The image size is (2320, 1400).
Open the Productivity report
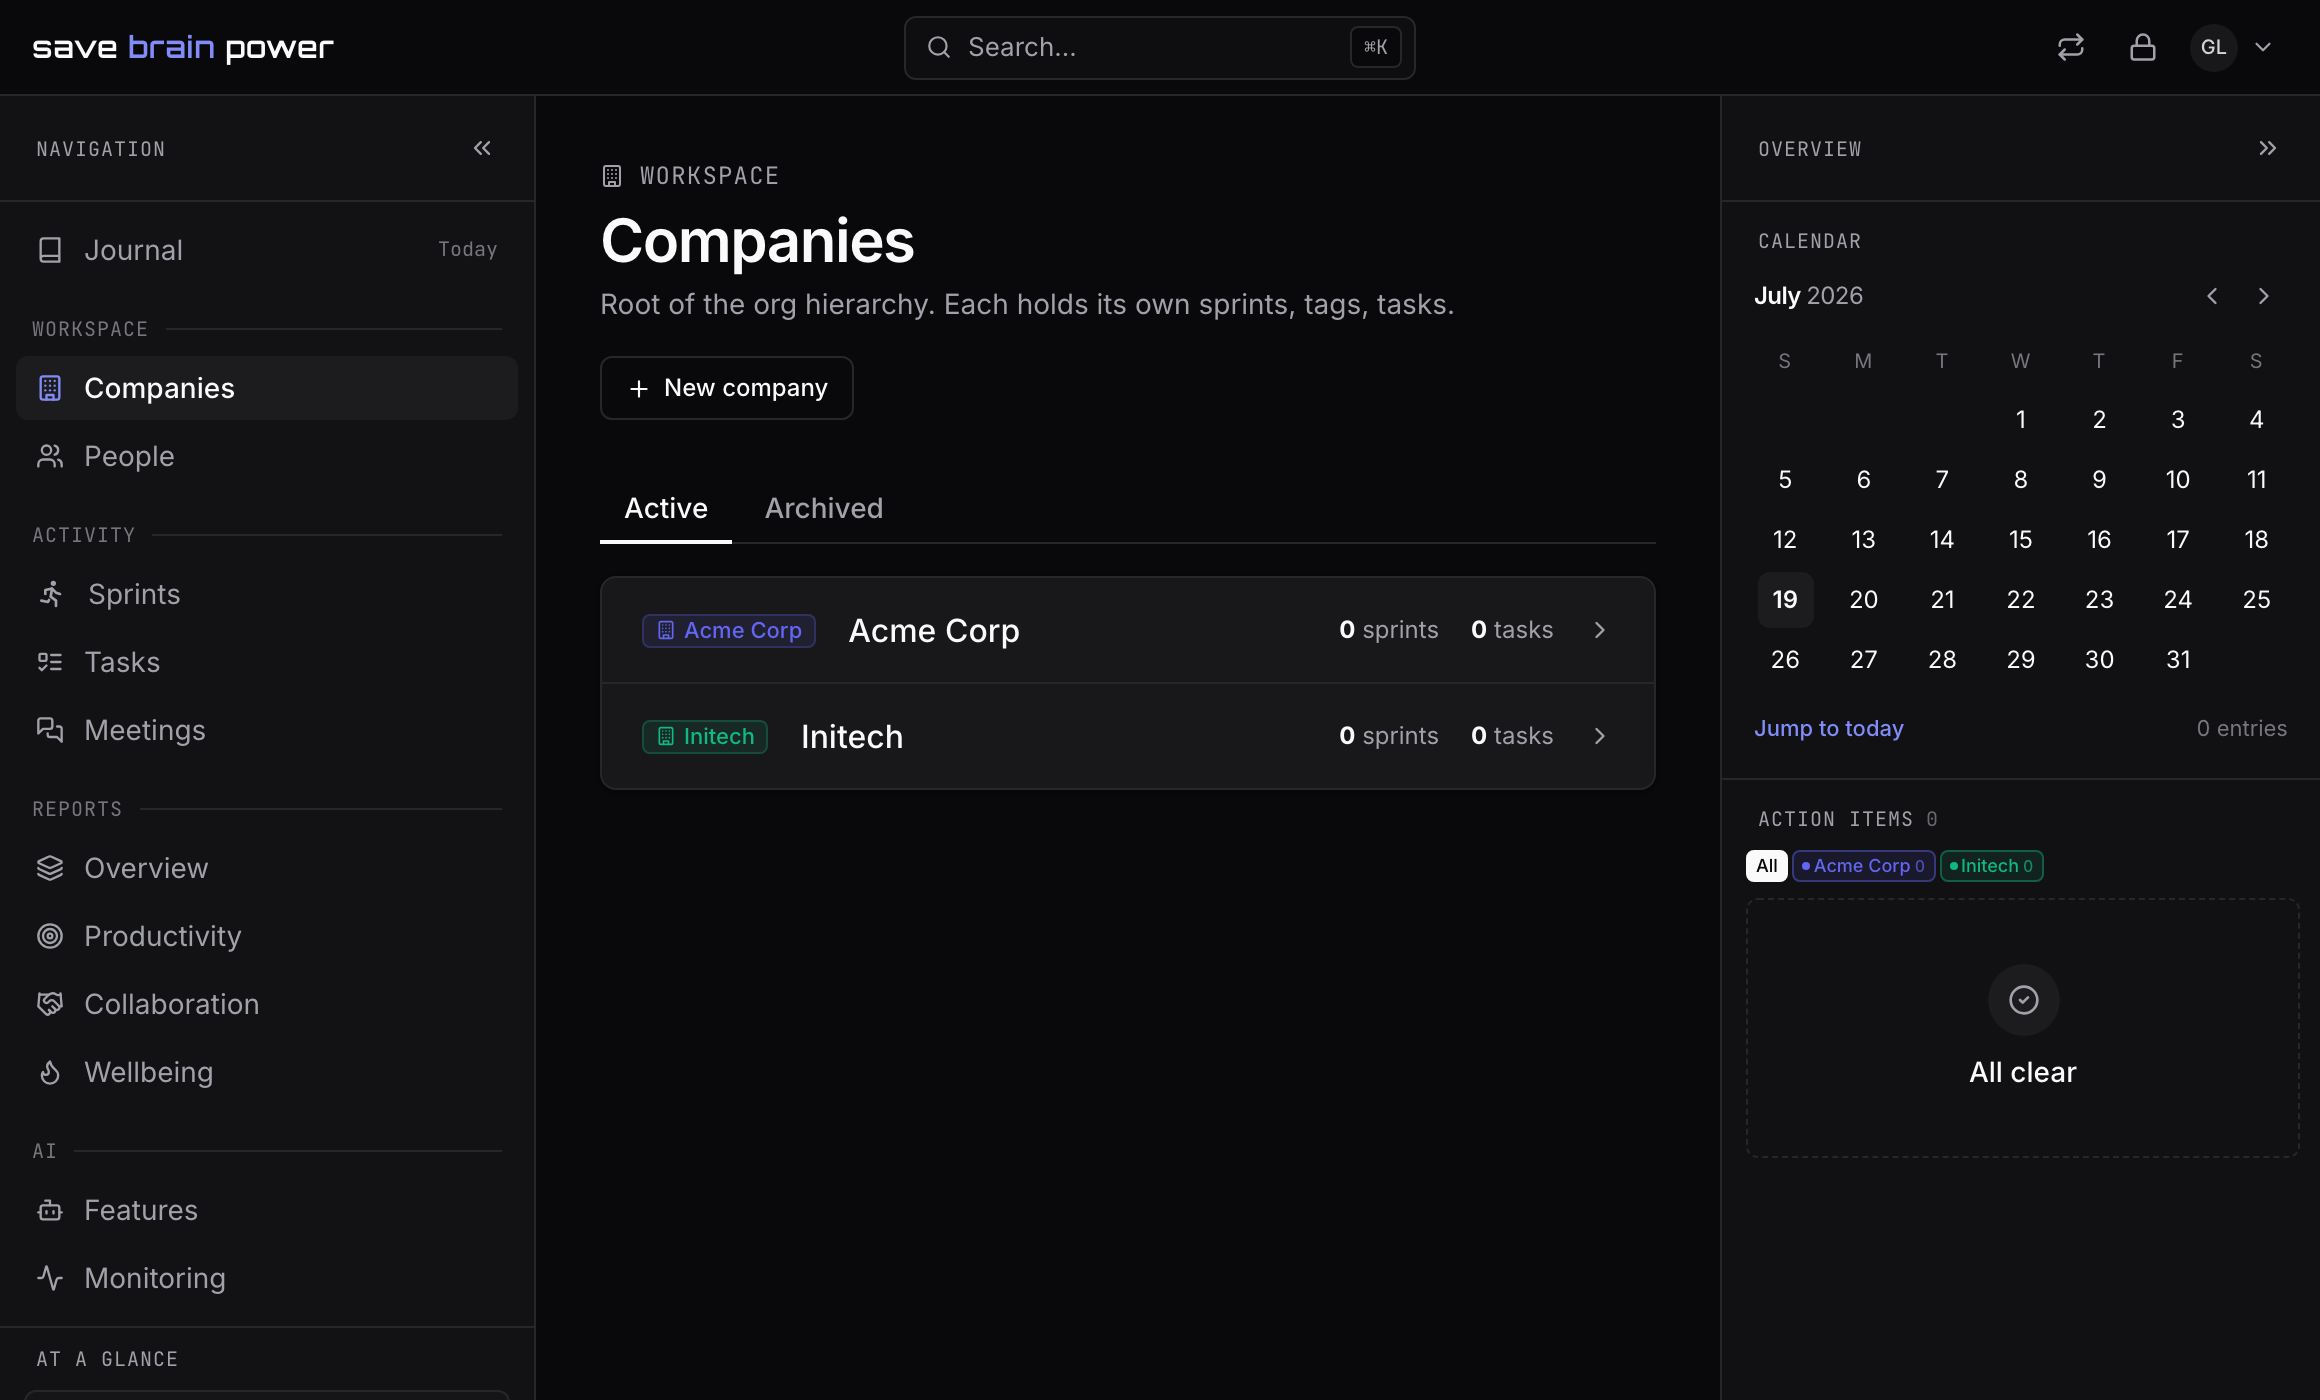[267, 936]
